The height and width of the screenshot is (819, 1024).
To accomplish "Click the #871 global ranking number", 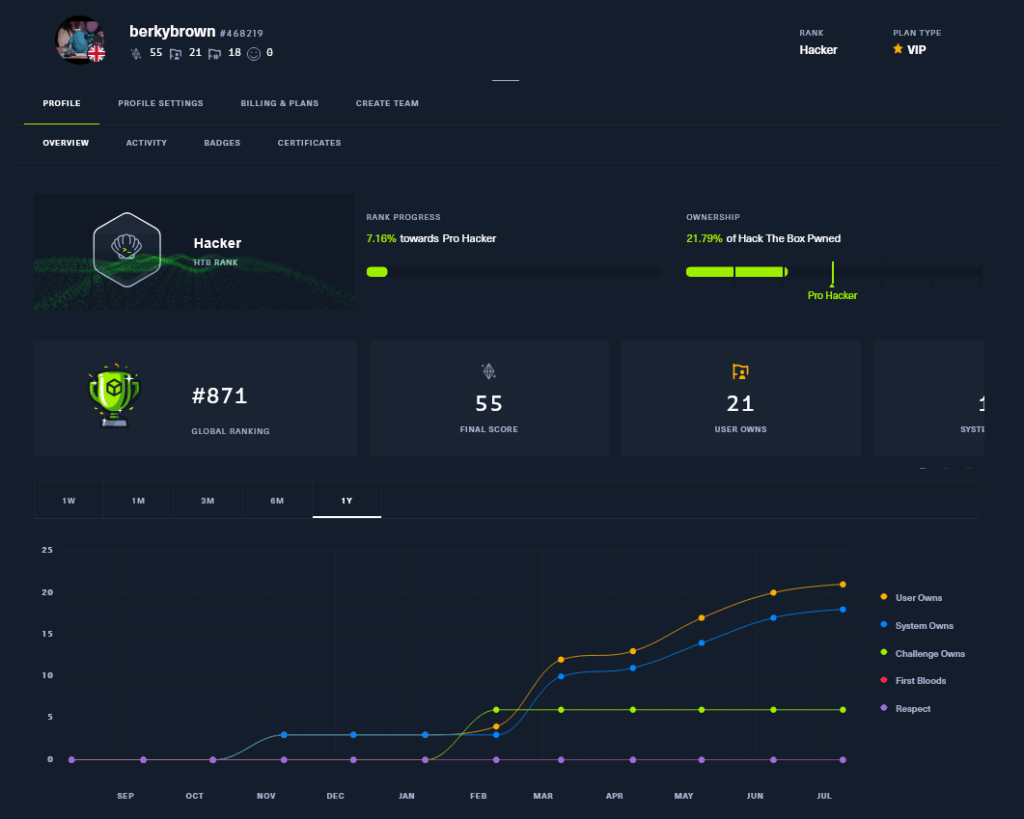I will pyautogui.click(x=219, y=396).
